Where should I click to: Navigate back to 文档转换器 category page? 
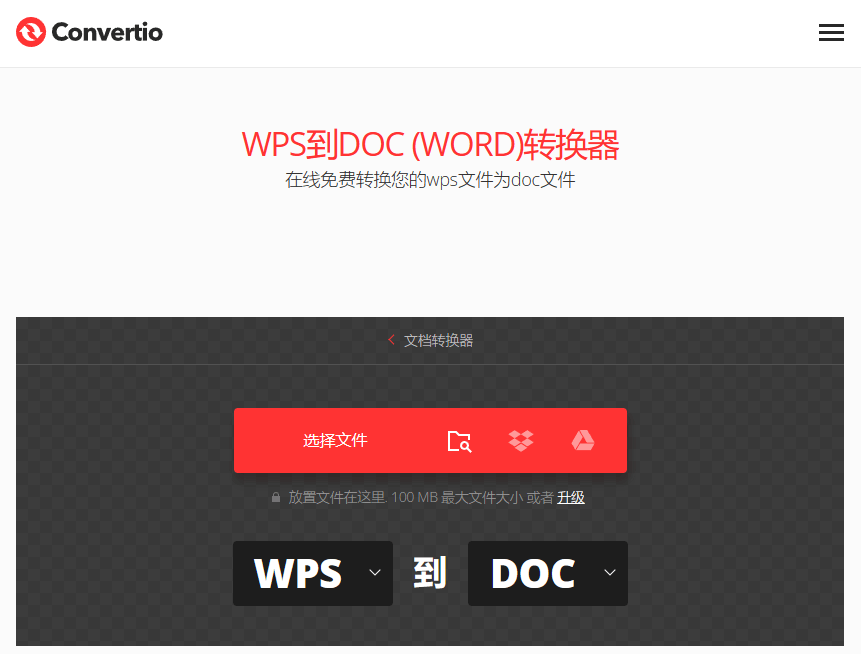(438, 340)
